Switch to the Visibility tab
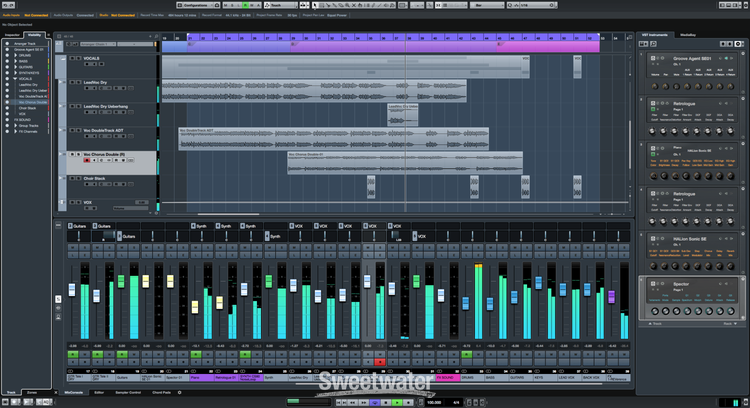The height and width of the screenshot is (408, 750). pos(34,35)
